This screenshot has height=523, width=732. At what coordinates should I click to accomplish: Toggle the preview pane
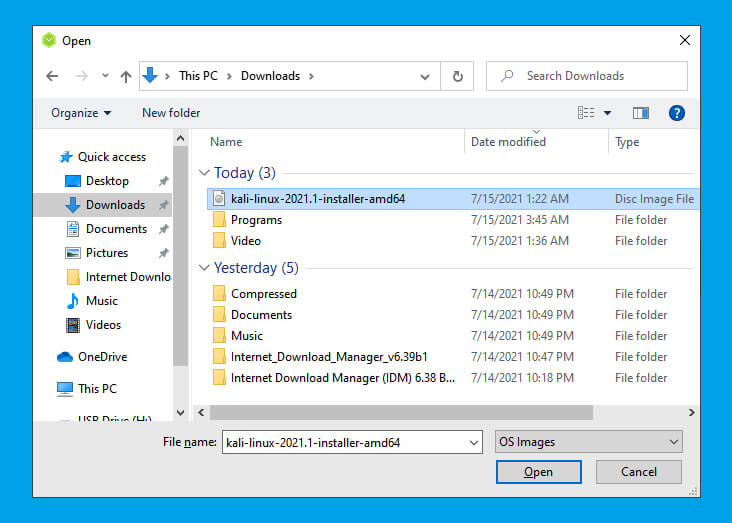pyautogui.click(x=640, y=113)
